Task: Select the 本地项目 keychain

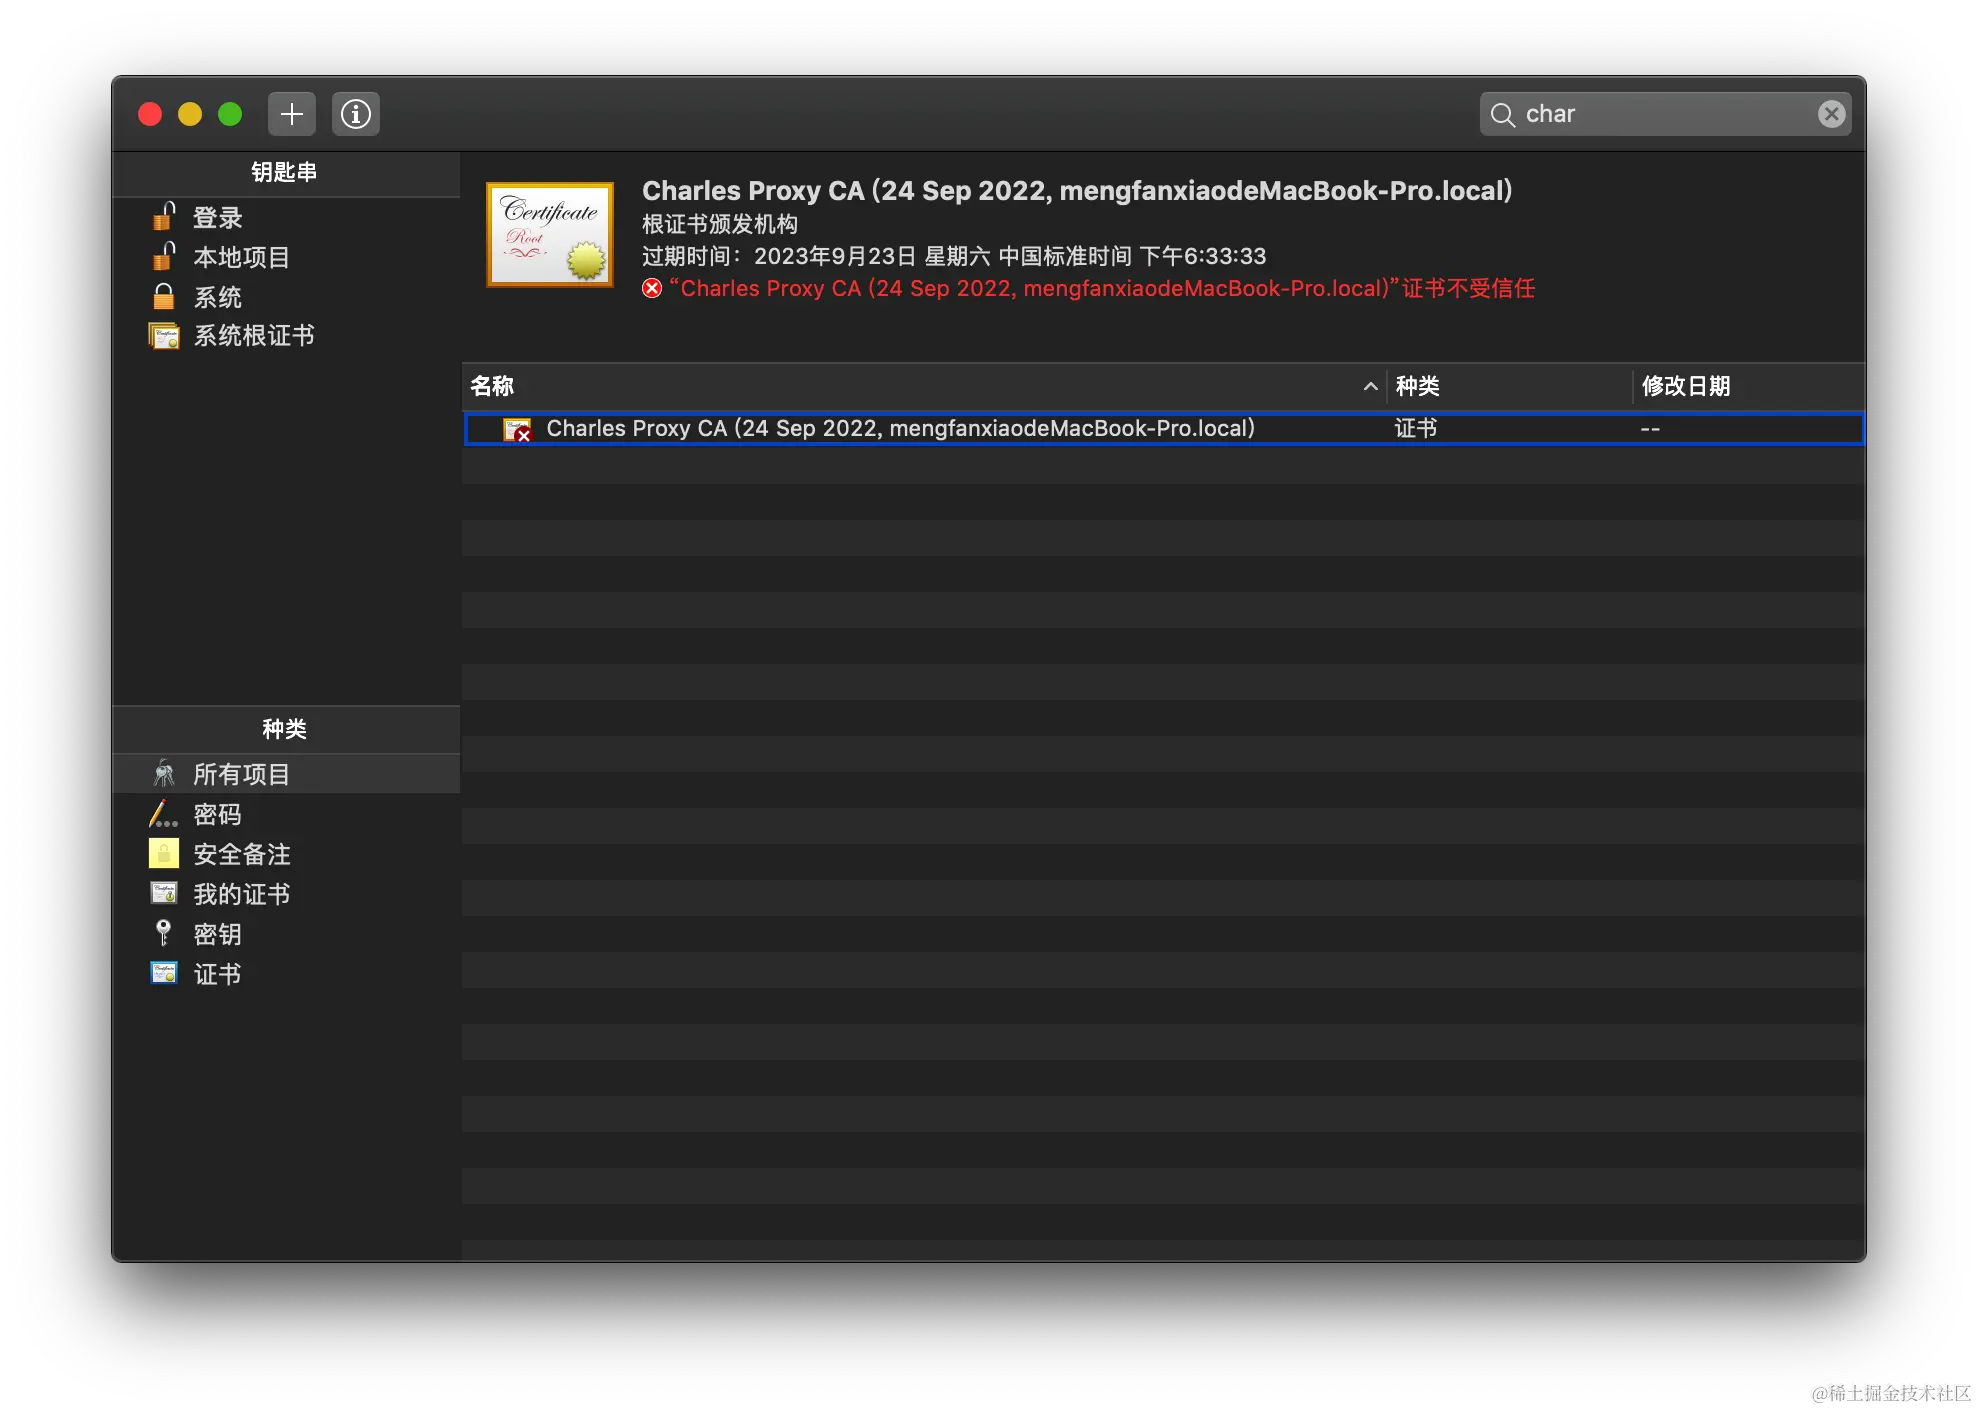Action: click(x=241, y=258)
